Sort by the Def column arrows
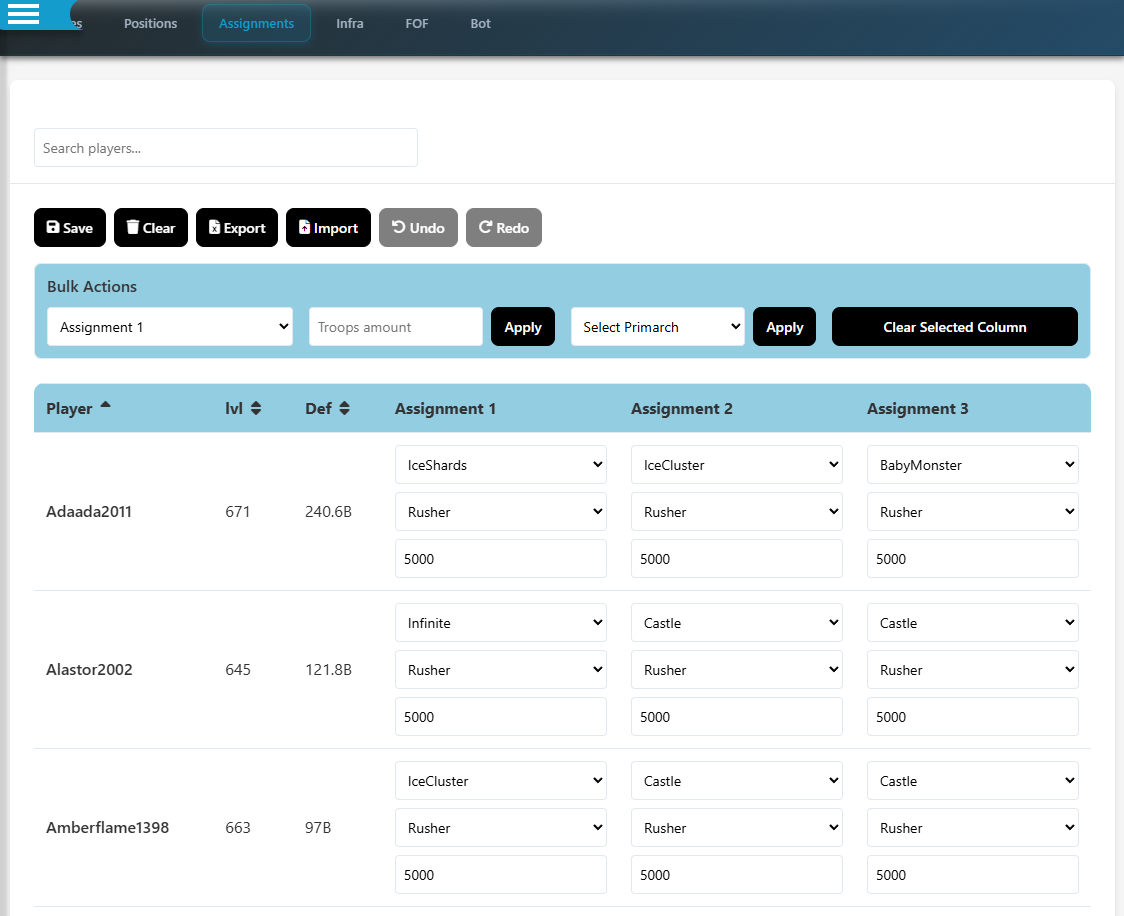Viewport: 1124px width, 916px height. coord(344,408)
